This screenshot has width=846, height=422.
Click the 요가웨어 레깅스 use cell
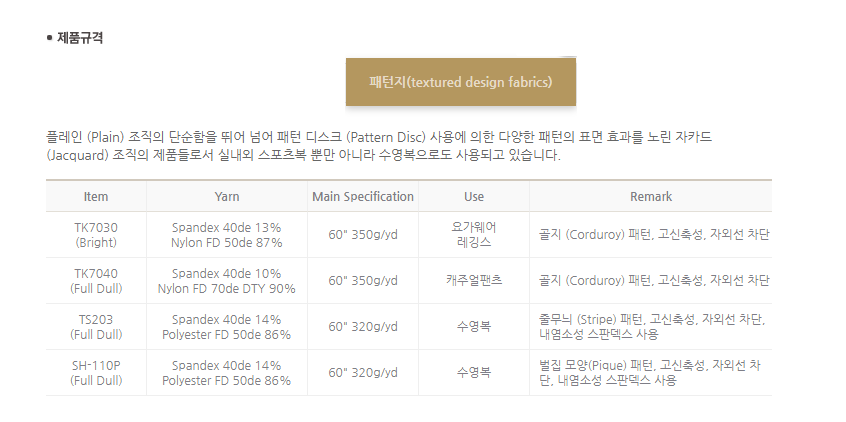[x=474, y=235]
